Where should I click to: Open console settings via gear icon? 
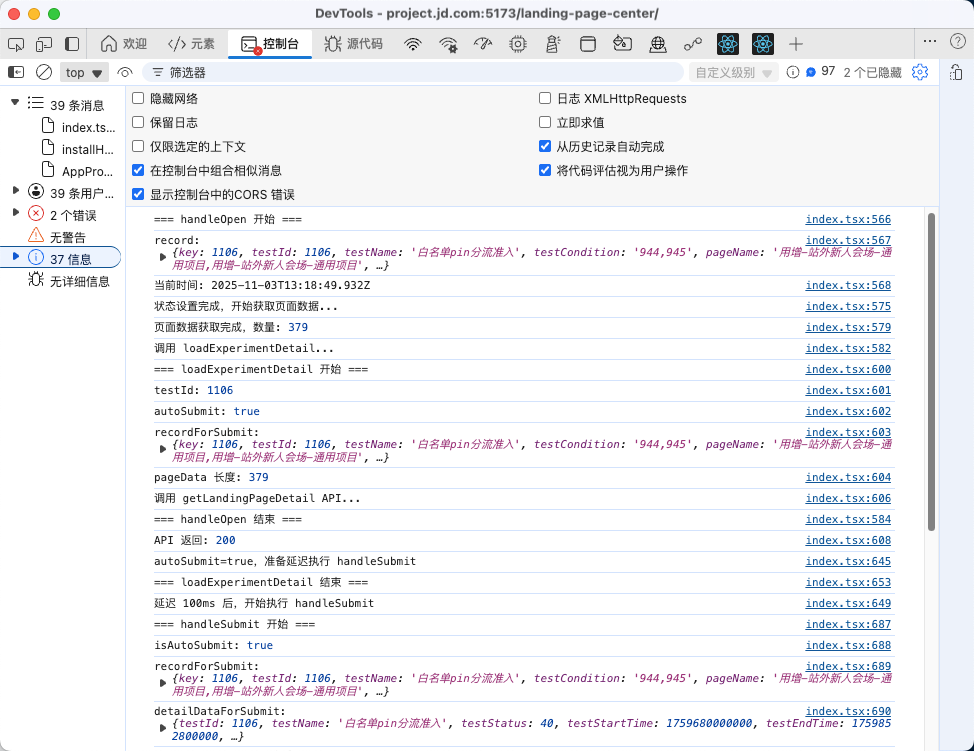[920, 72]
